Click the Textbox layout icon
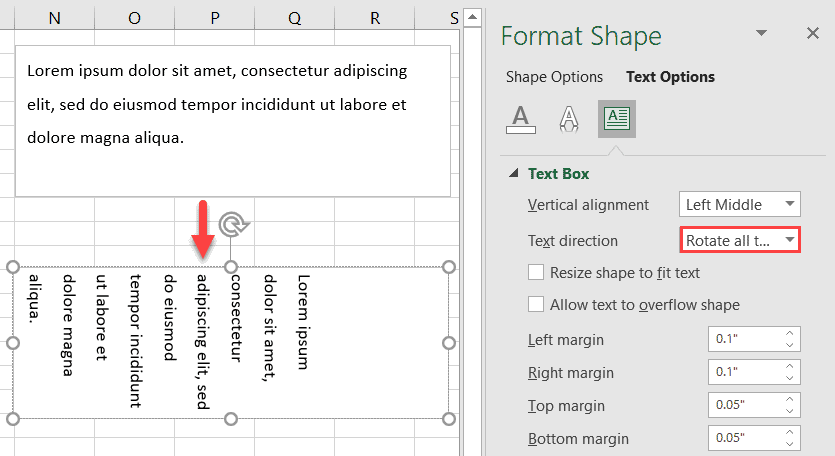Image resolution: width=835 pixels, height=456 pixels. tap(616, 119)
